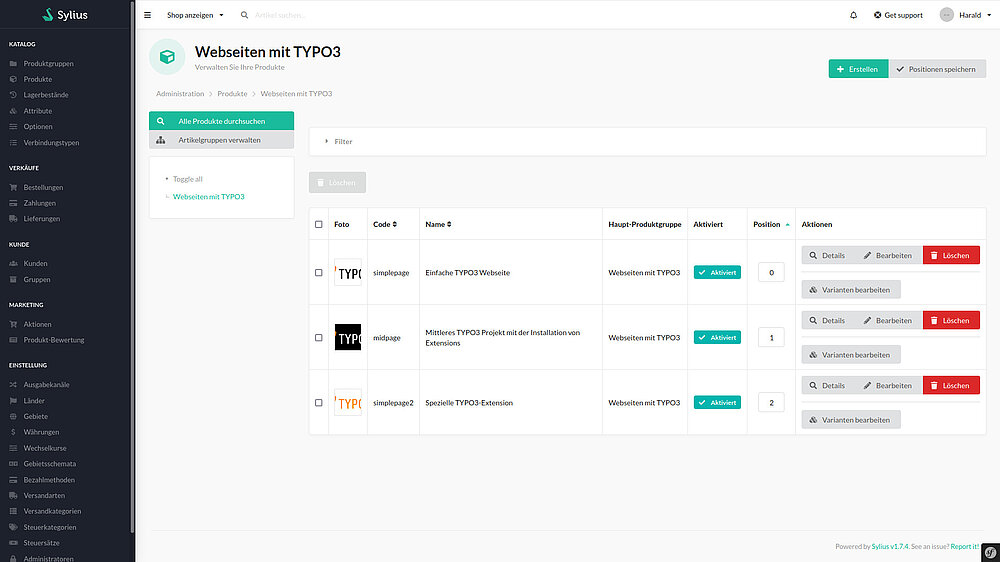Click the bulk Löschen button above table
The width and height of the screenshot is (1000, 562).
[x=337, y=182]
